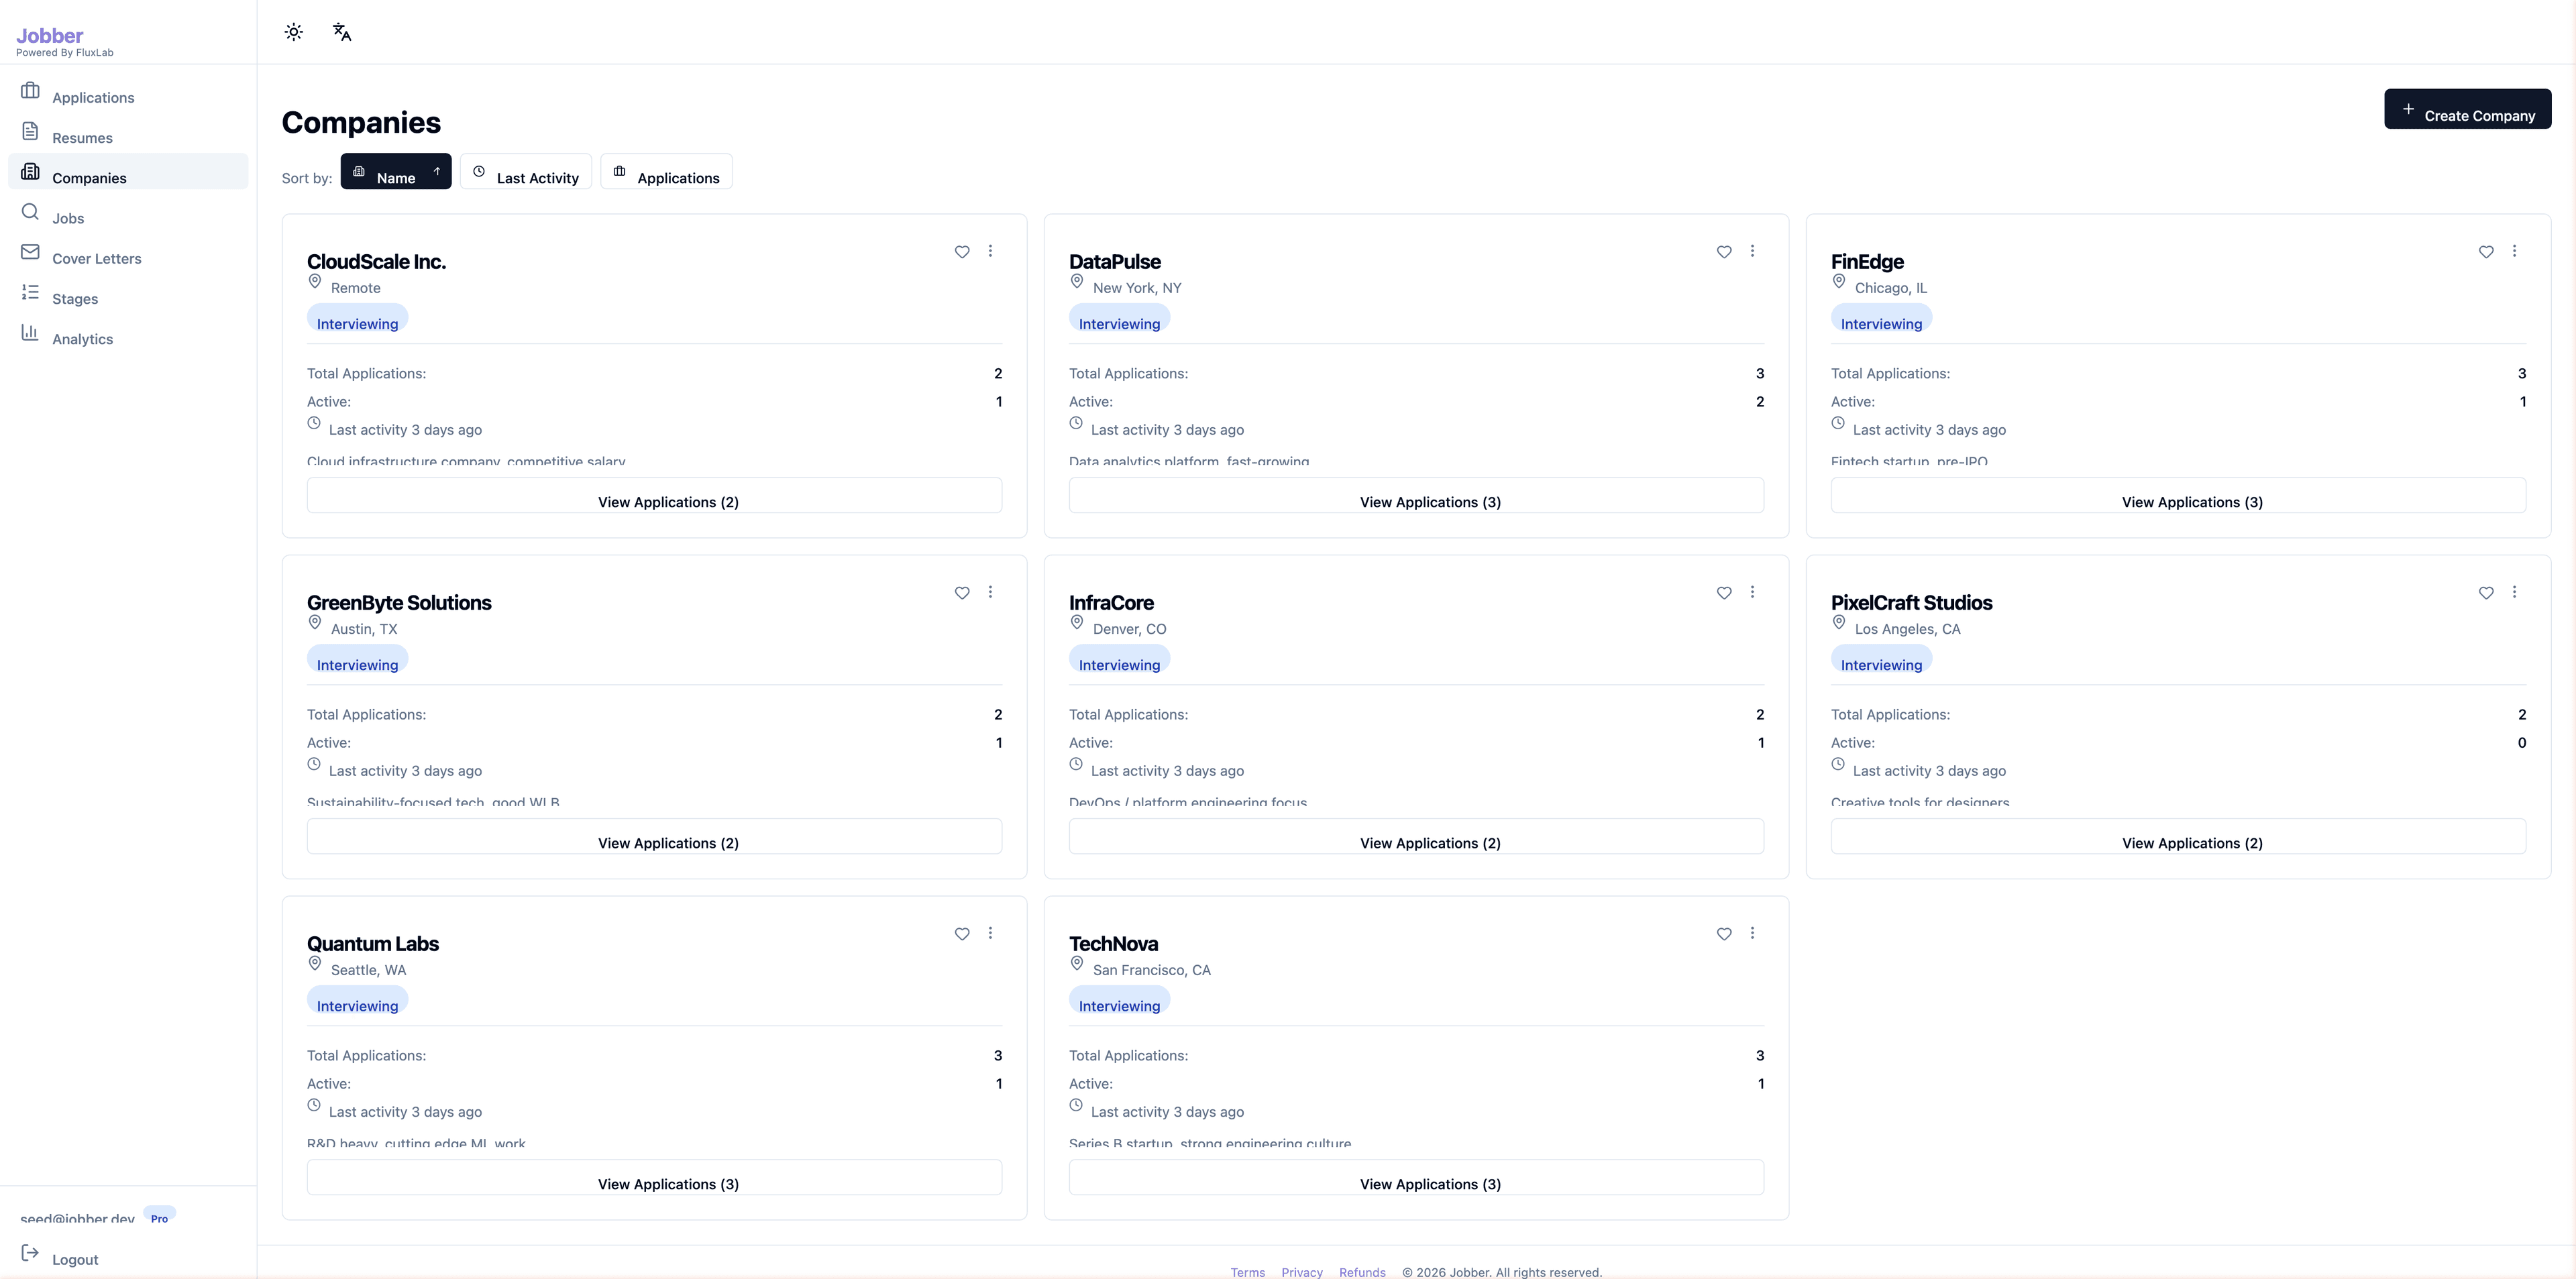This screenshot has width=2576, height=1279.
Task: Toggle the light/dark theme sun icon
Action: [293, 32]
